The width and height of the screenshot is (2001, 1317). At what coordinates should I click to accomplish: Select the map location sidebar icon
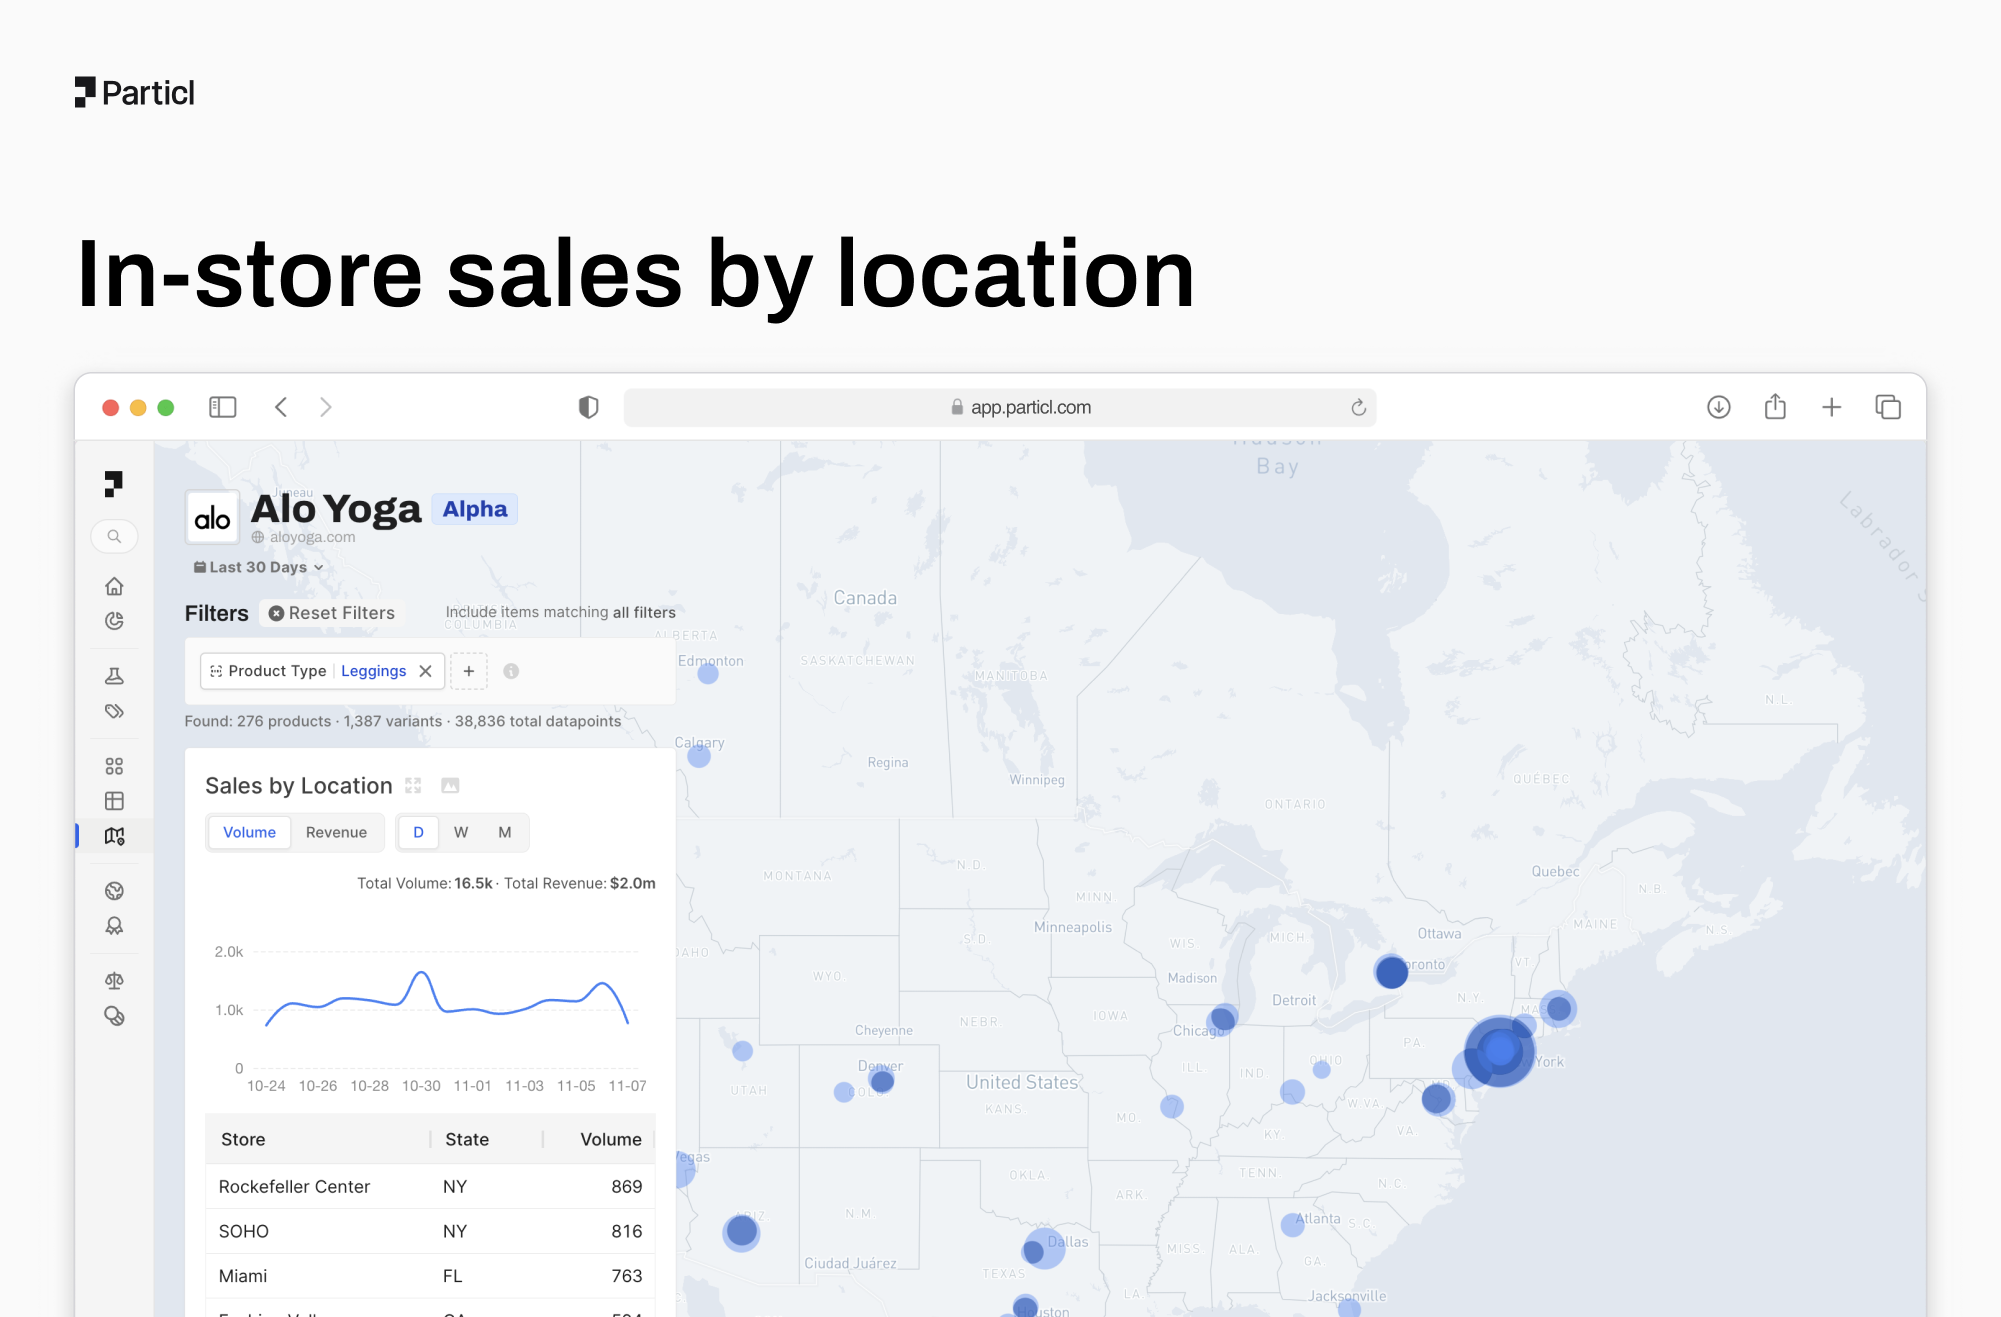[114, 836]
